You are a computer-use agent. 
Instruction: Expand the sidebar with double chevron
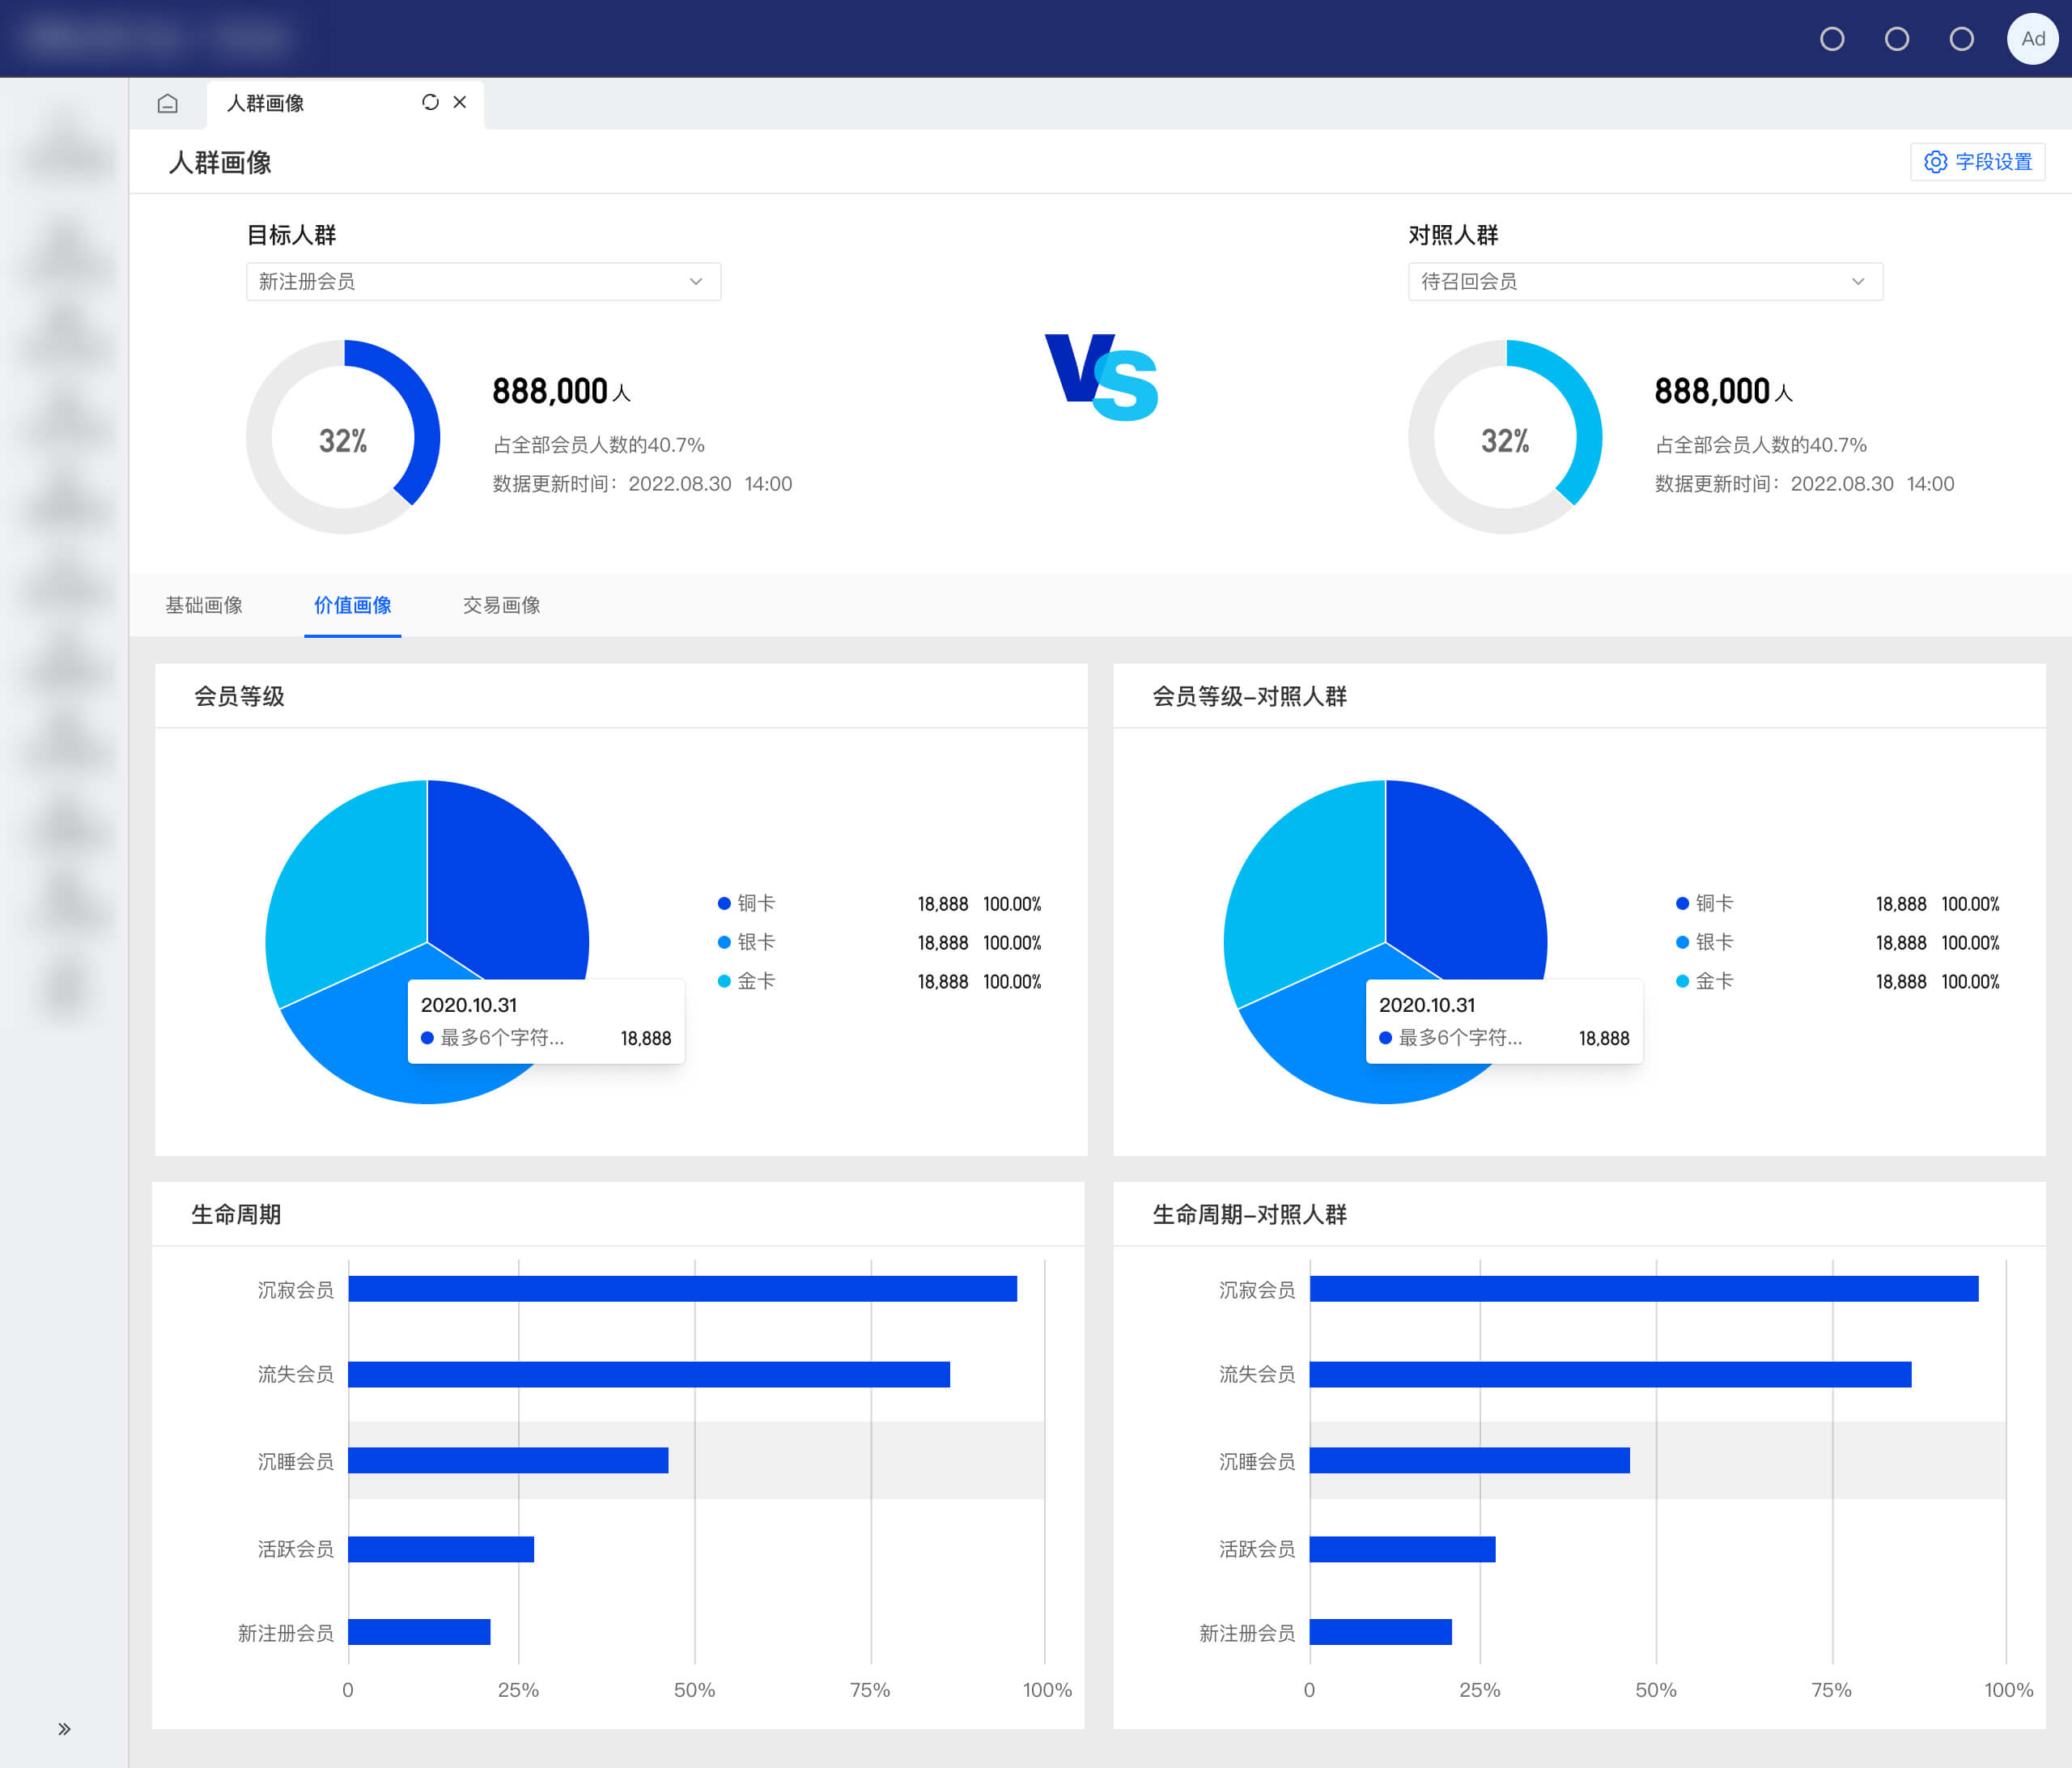pos(64,1729)
